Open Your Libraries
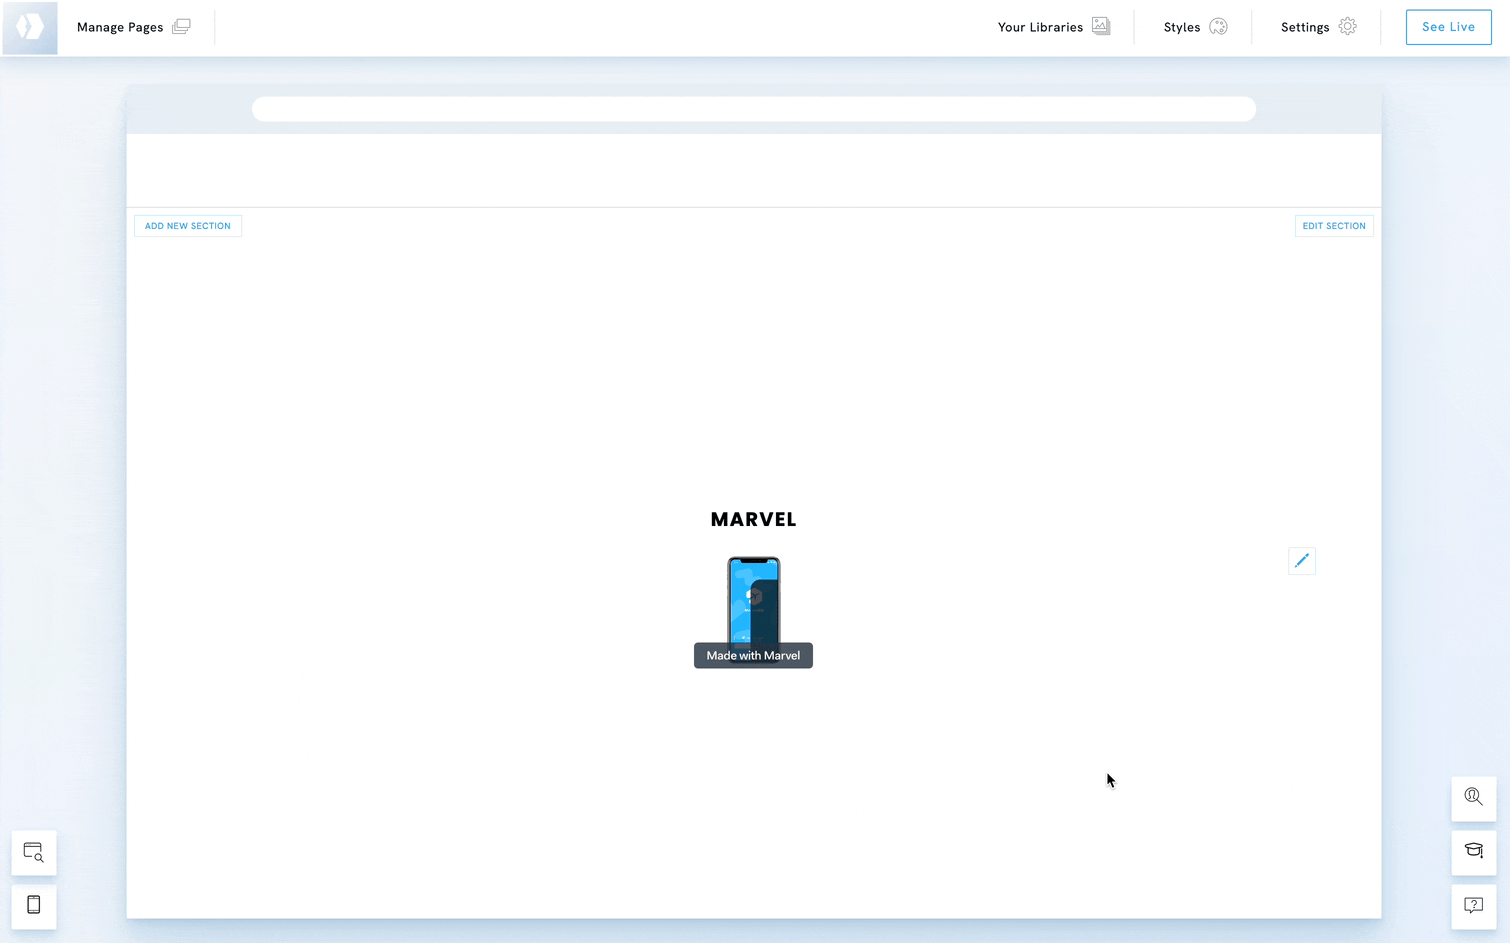 click(x=1040, y=27)
